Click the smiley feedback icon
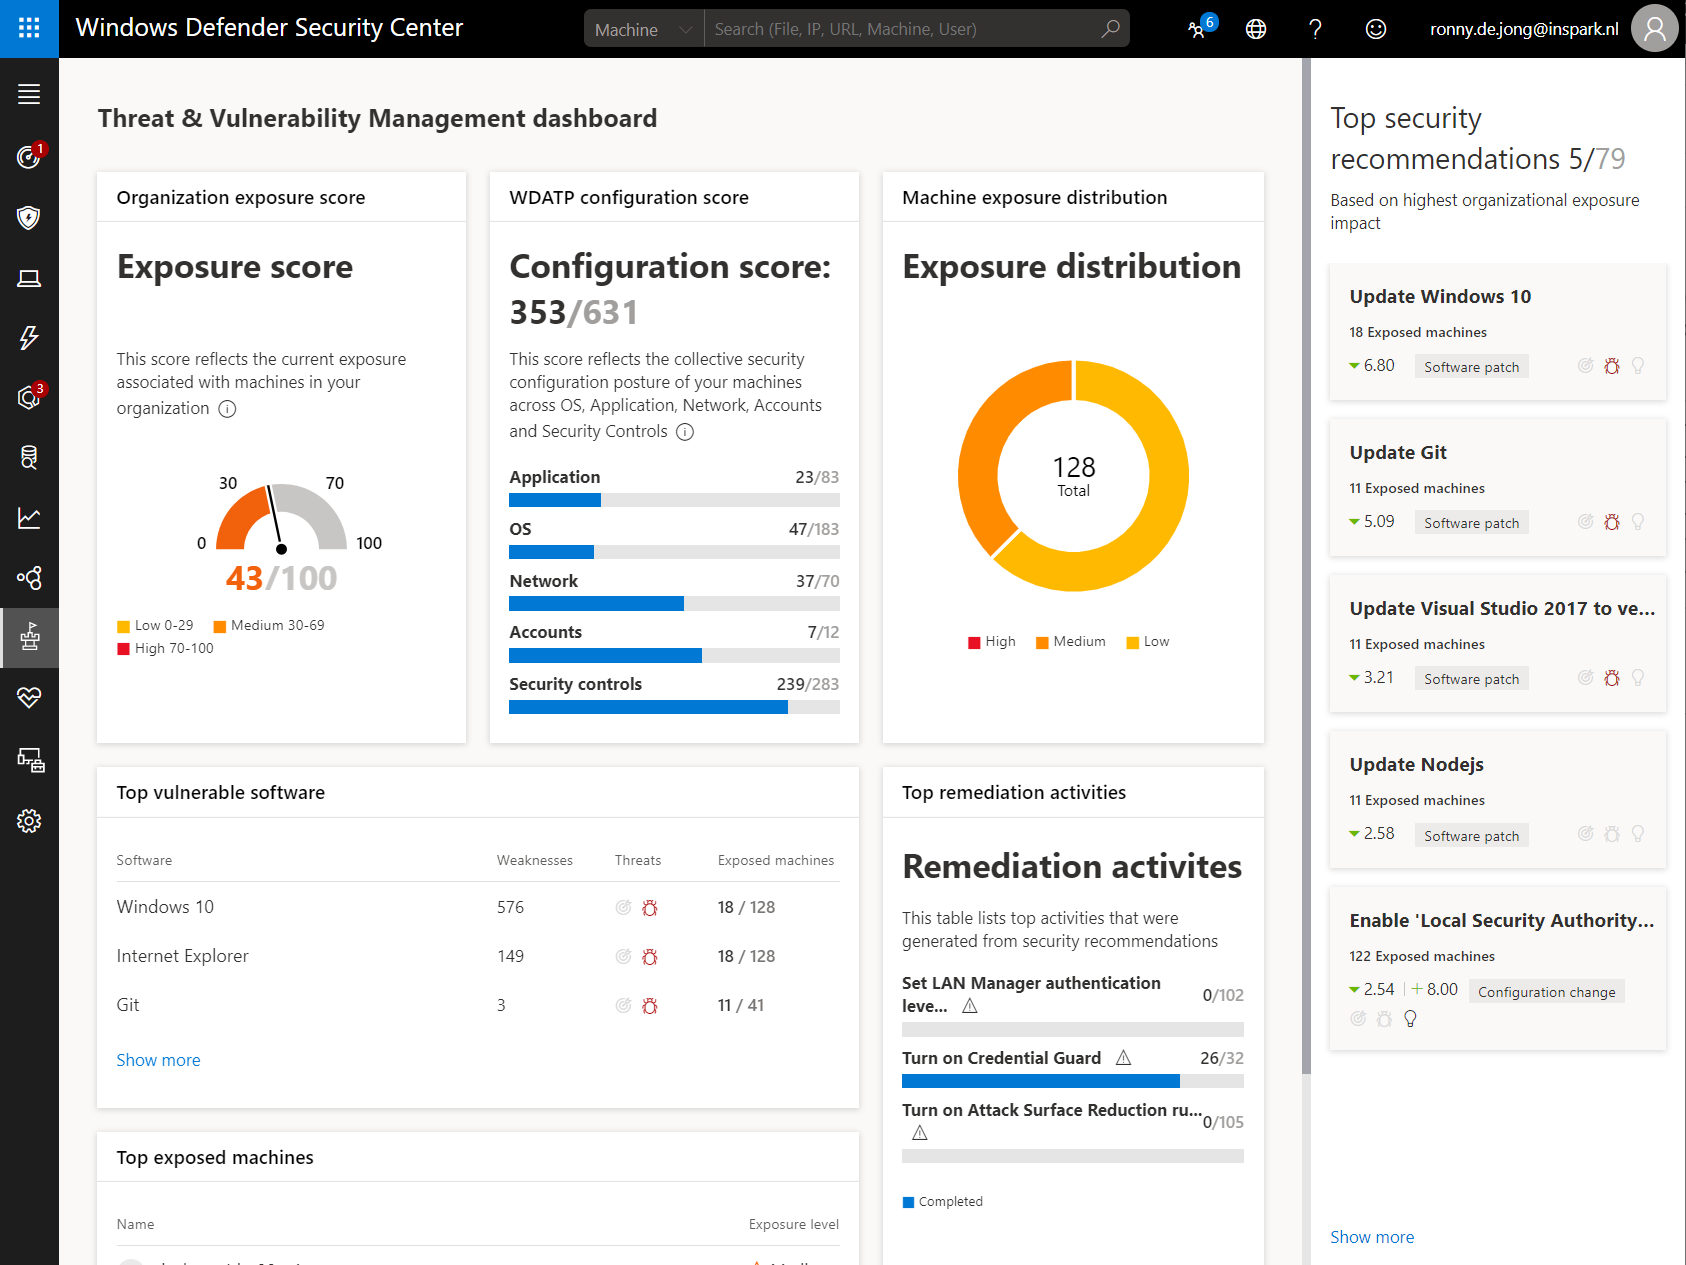The image size is (1686, 1265). pos(1376,29)
